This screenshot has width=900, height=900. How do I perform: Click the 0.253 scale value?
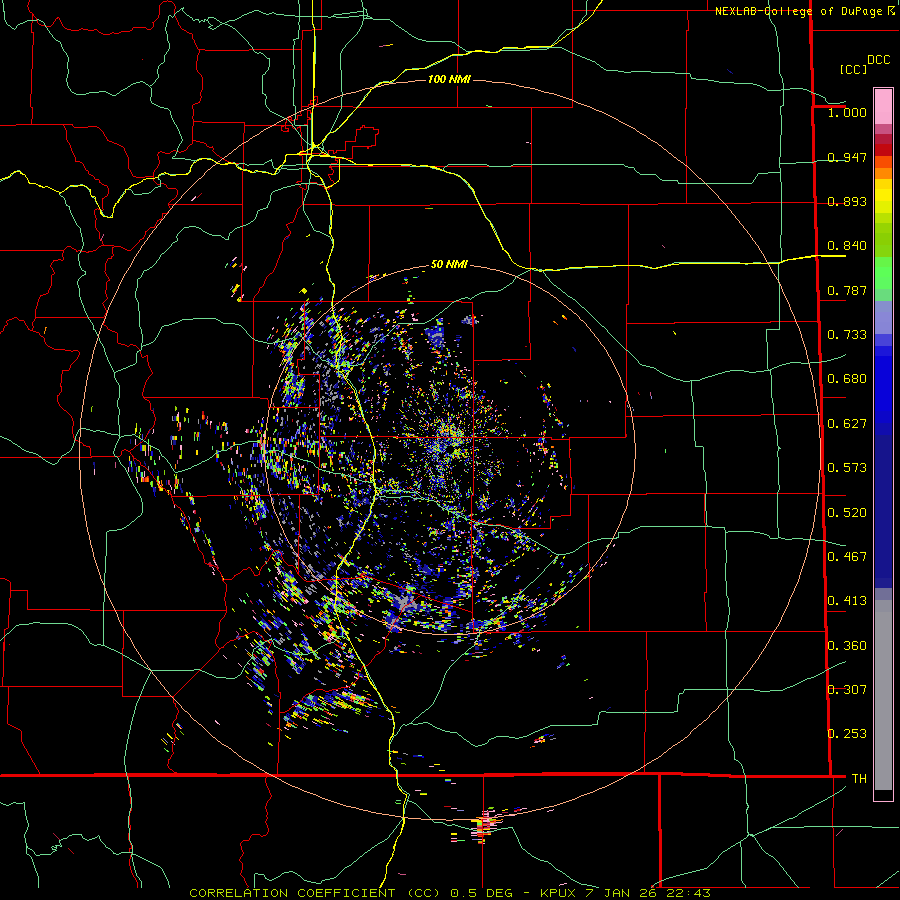[x=847, y=734]
